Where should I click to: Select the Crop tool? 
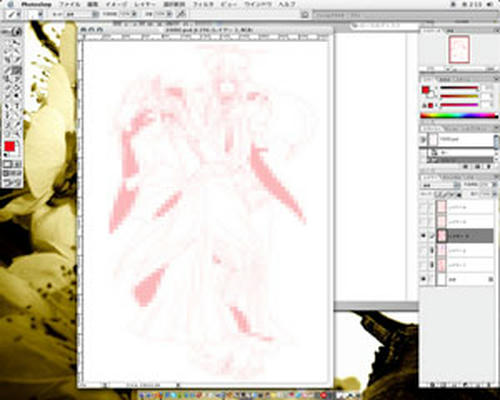tap(7, 60)
